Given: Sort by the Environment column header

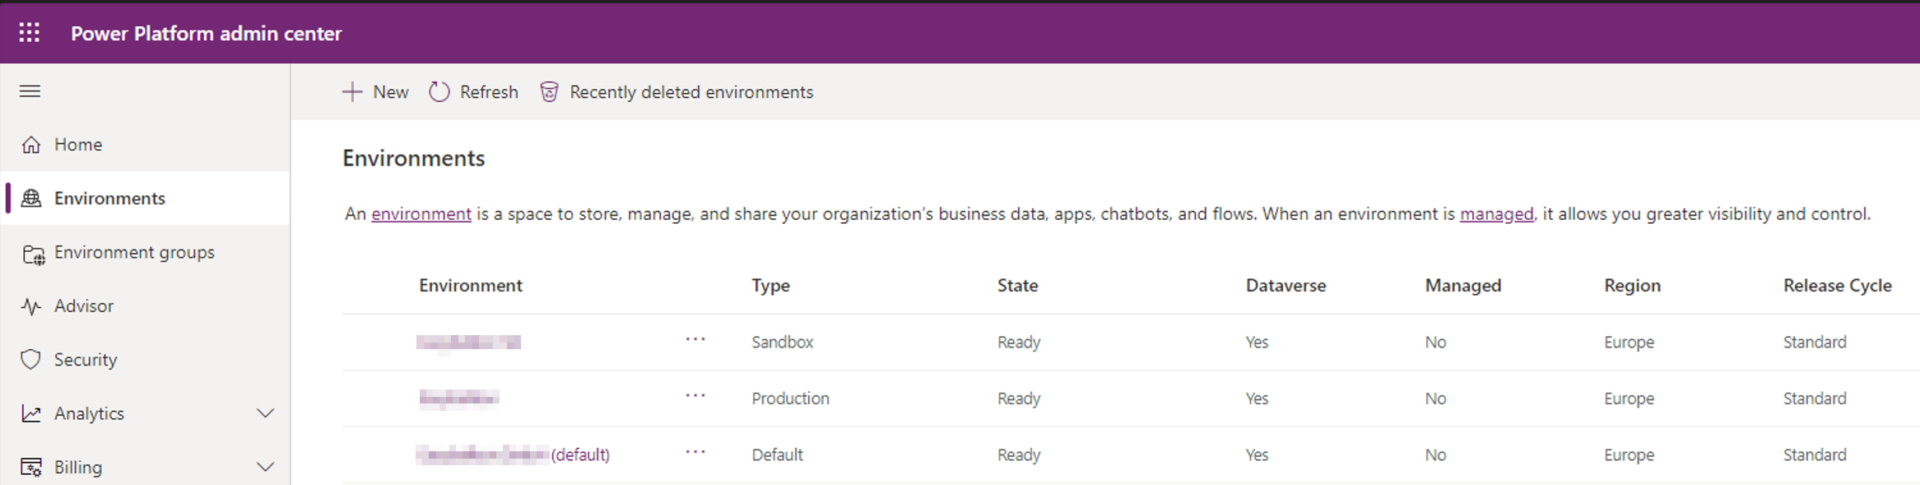Looking at the screenshot, I should pyautogui.click(x=470, y=285).
